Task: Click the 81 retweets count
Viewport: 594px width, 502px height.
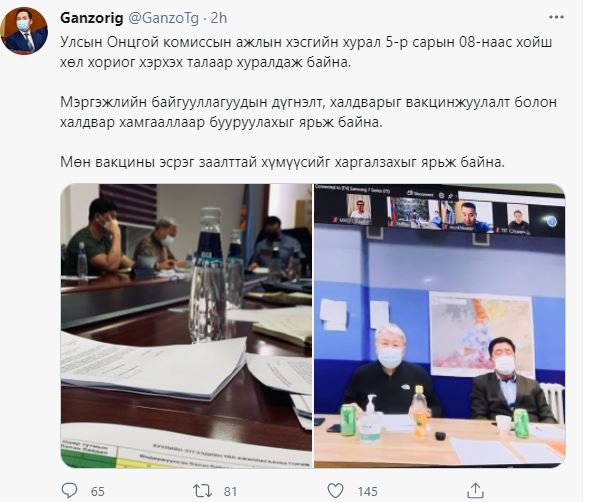Action: pyautogui.click(x=230, y=491)
